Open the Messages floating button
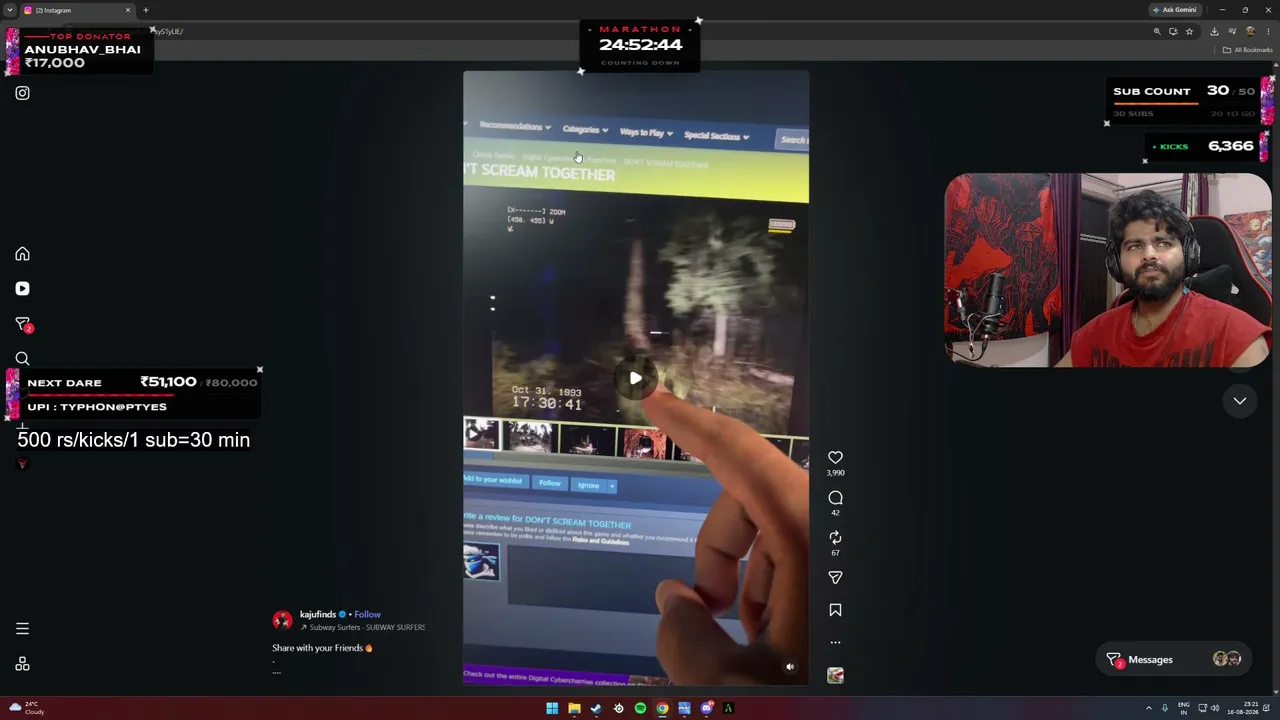This screenshot has width=1280, height=720. [x=1175, y=660]
